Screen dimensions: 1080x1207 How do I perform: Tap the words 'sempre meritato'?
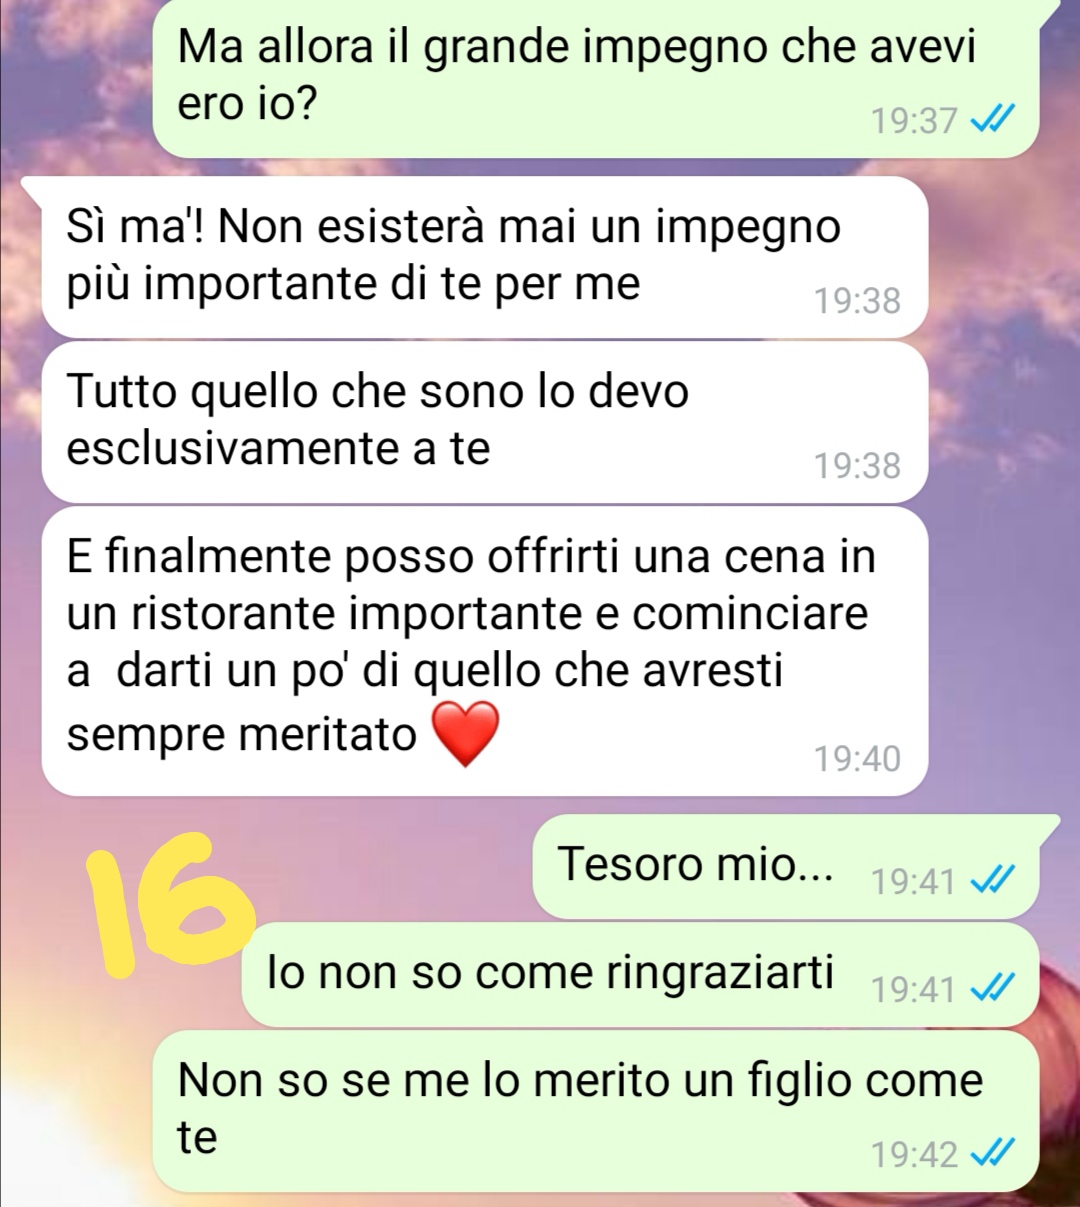point(241,735)
